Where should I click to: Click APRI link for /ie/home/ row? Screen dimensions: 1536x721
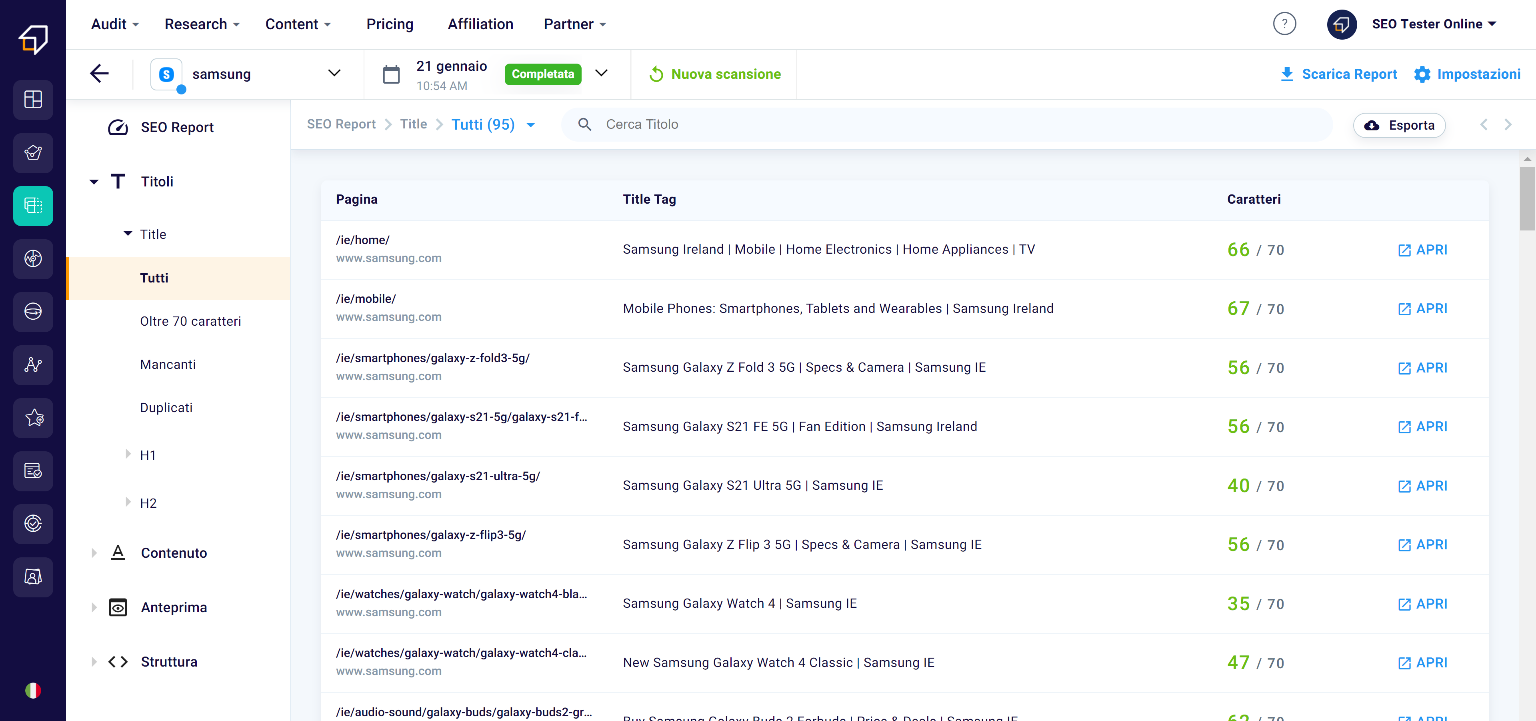tap(1422, 250)
